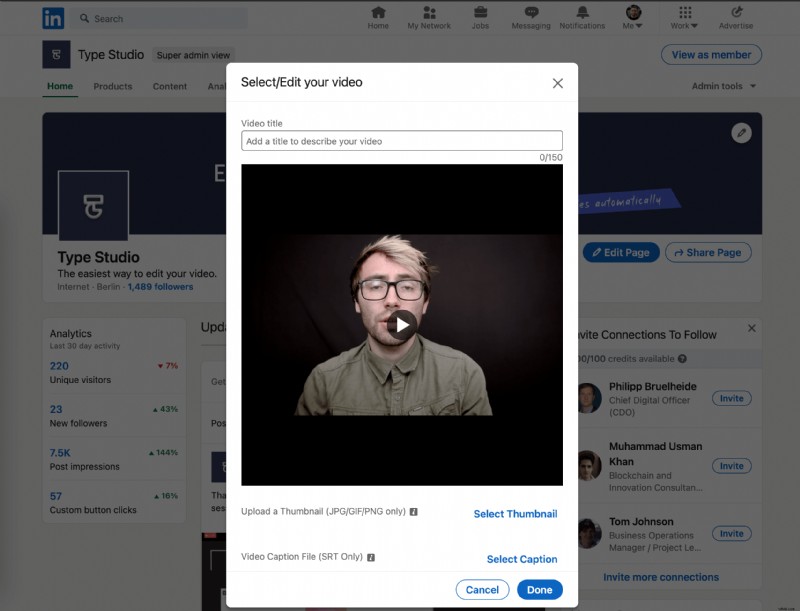Switch to the Products tab
Image resolution: width=800 pixels, height=611 pixels.
112,86
